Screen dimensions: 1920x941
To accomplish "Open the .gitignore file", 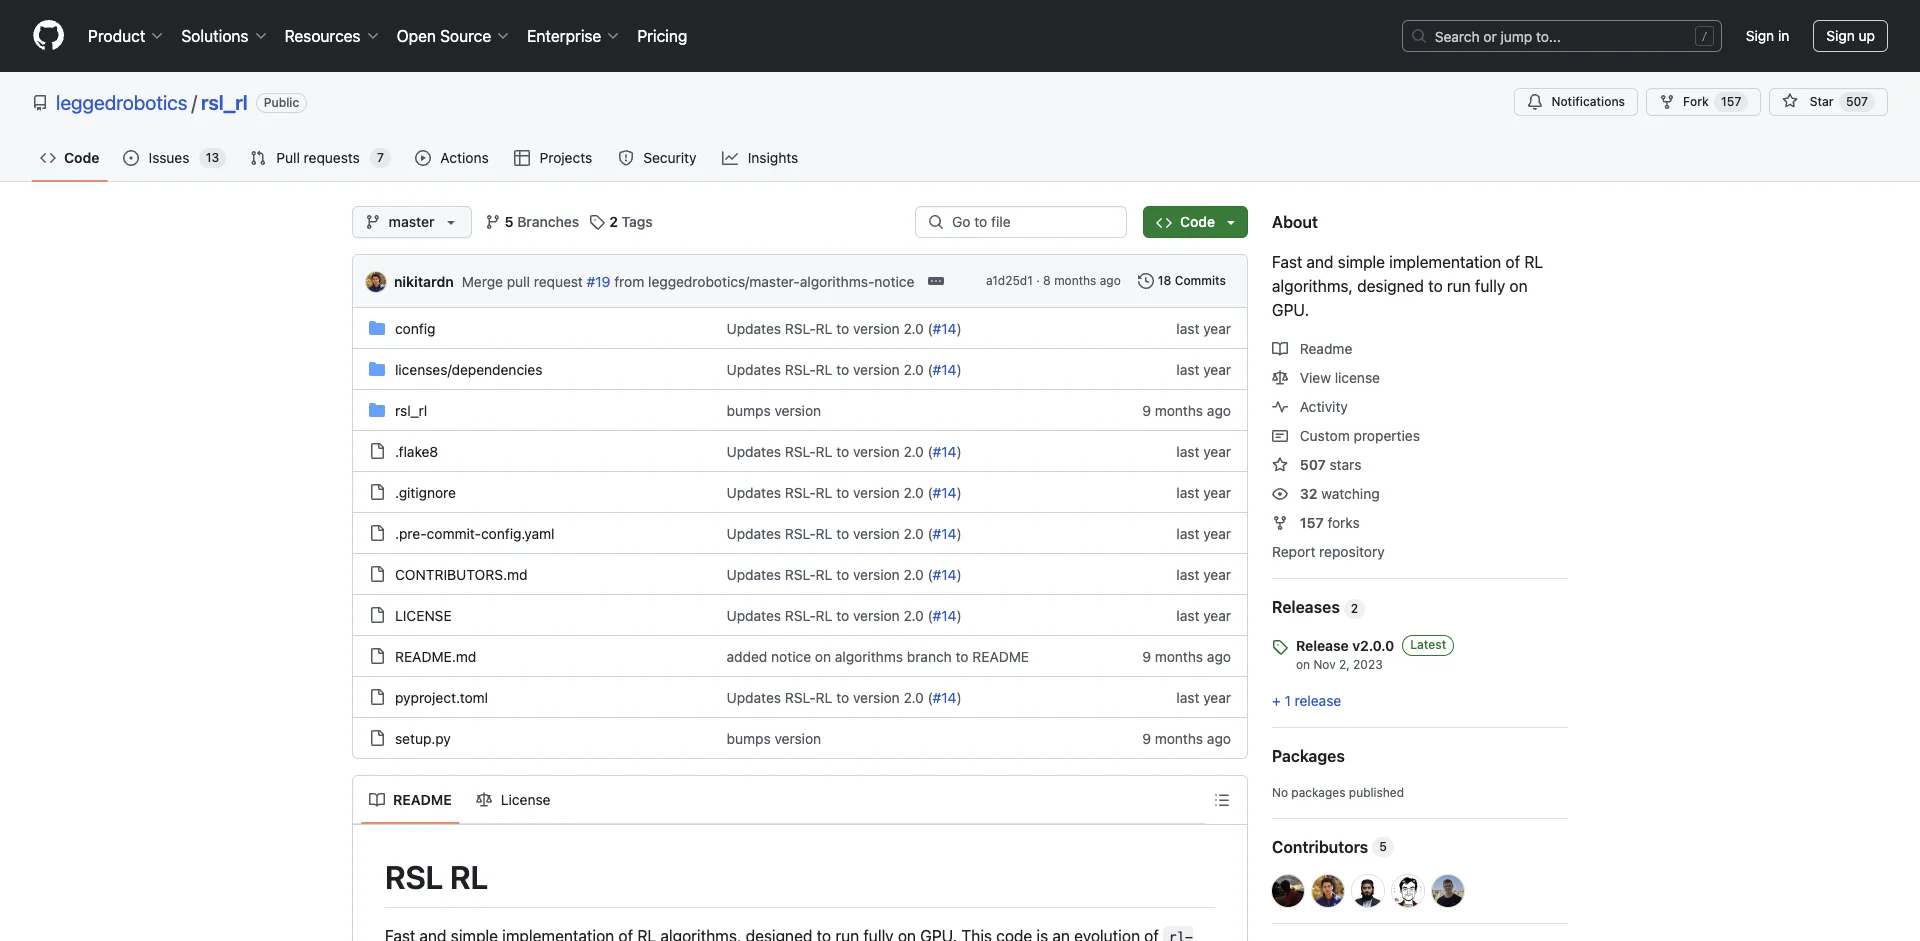I will coord(425,493).
